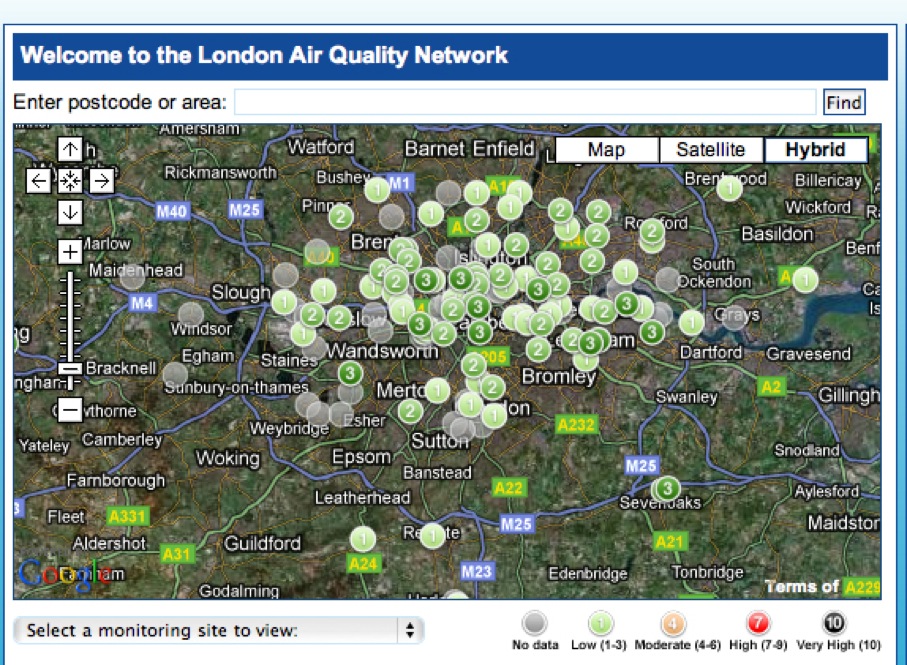Pan the map left with arrow button
The width and height of the screenshot is (907, 665).
click(x=38, y=181)
